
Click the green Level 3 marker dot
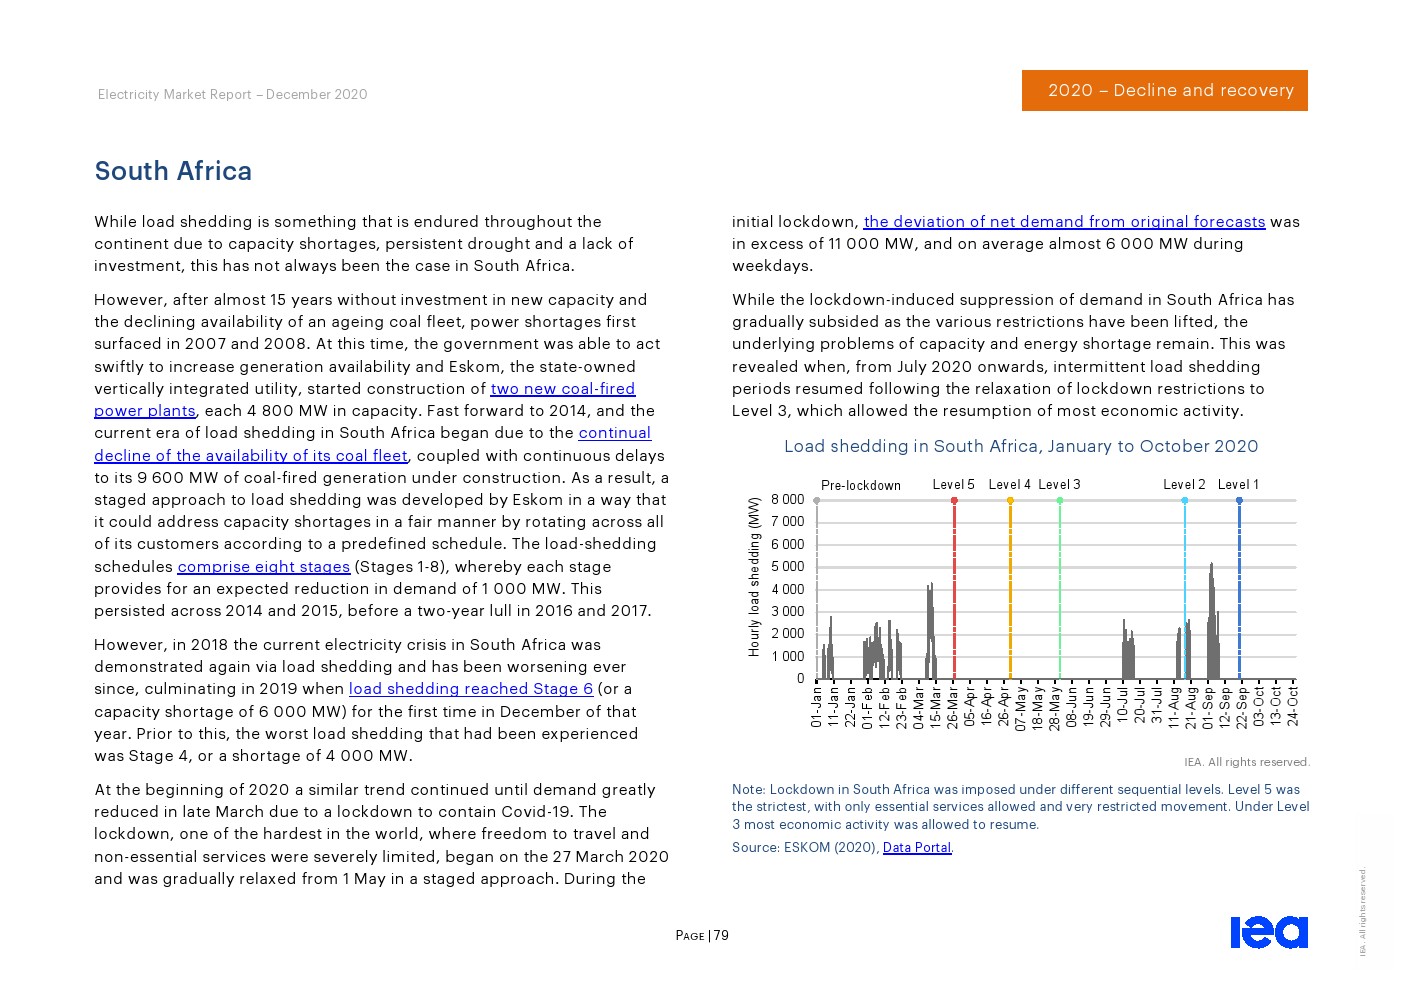pos(1060,500)
